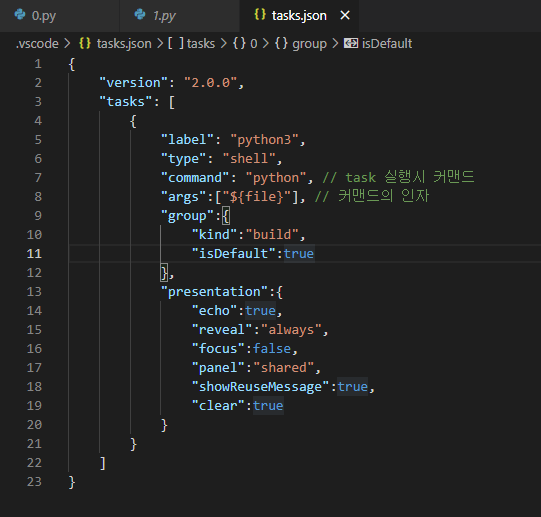Expand the chevron after group breadcrumb
The height and width of the screenshot is (517, 541).
tap(335, 43)
